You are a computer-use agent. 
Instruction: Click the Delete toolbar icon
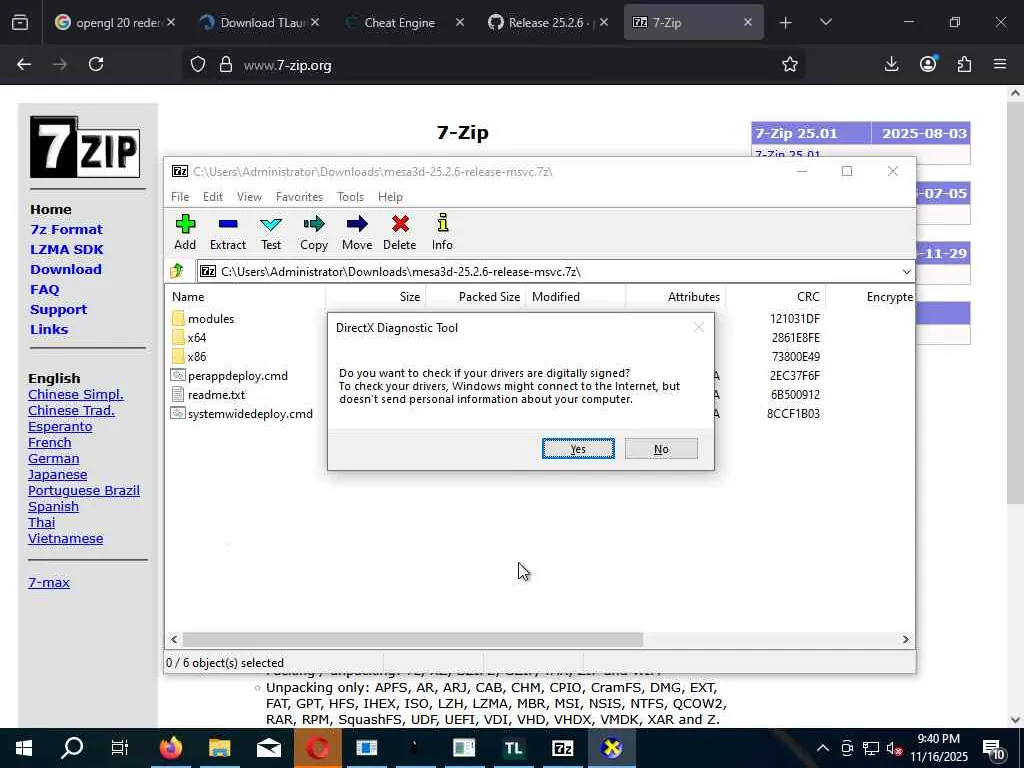point(400,232)
